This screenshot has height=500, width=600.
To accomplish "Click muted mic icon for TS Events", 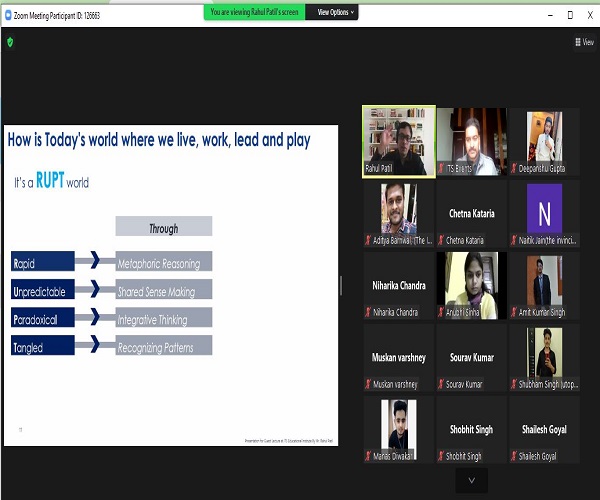I will coord(441,168).
